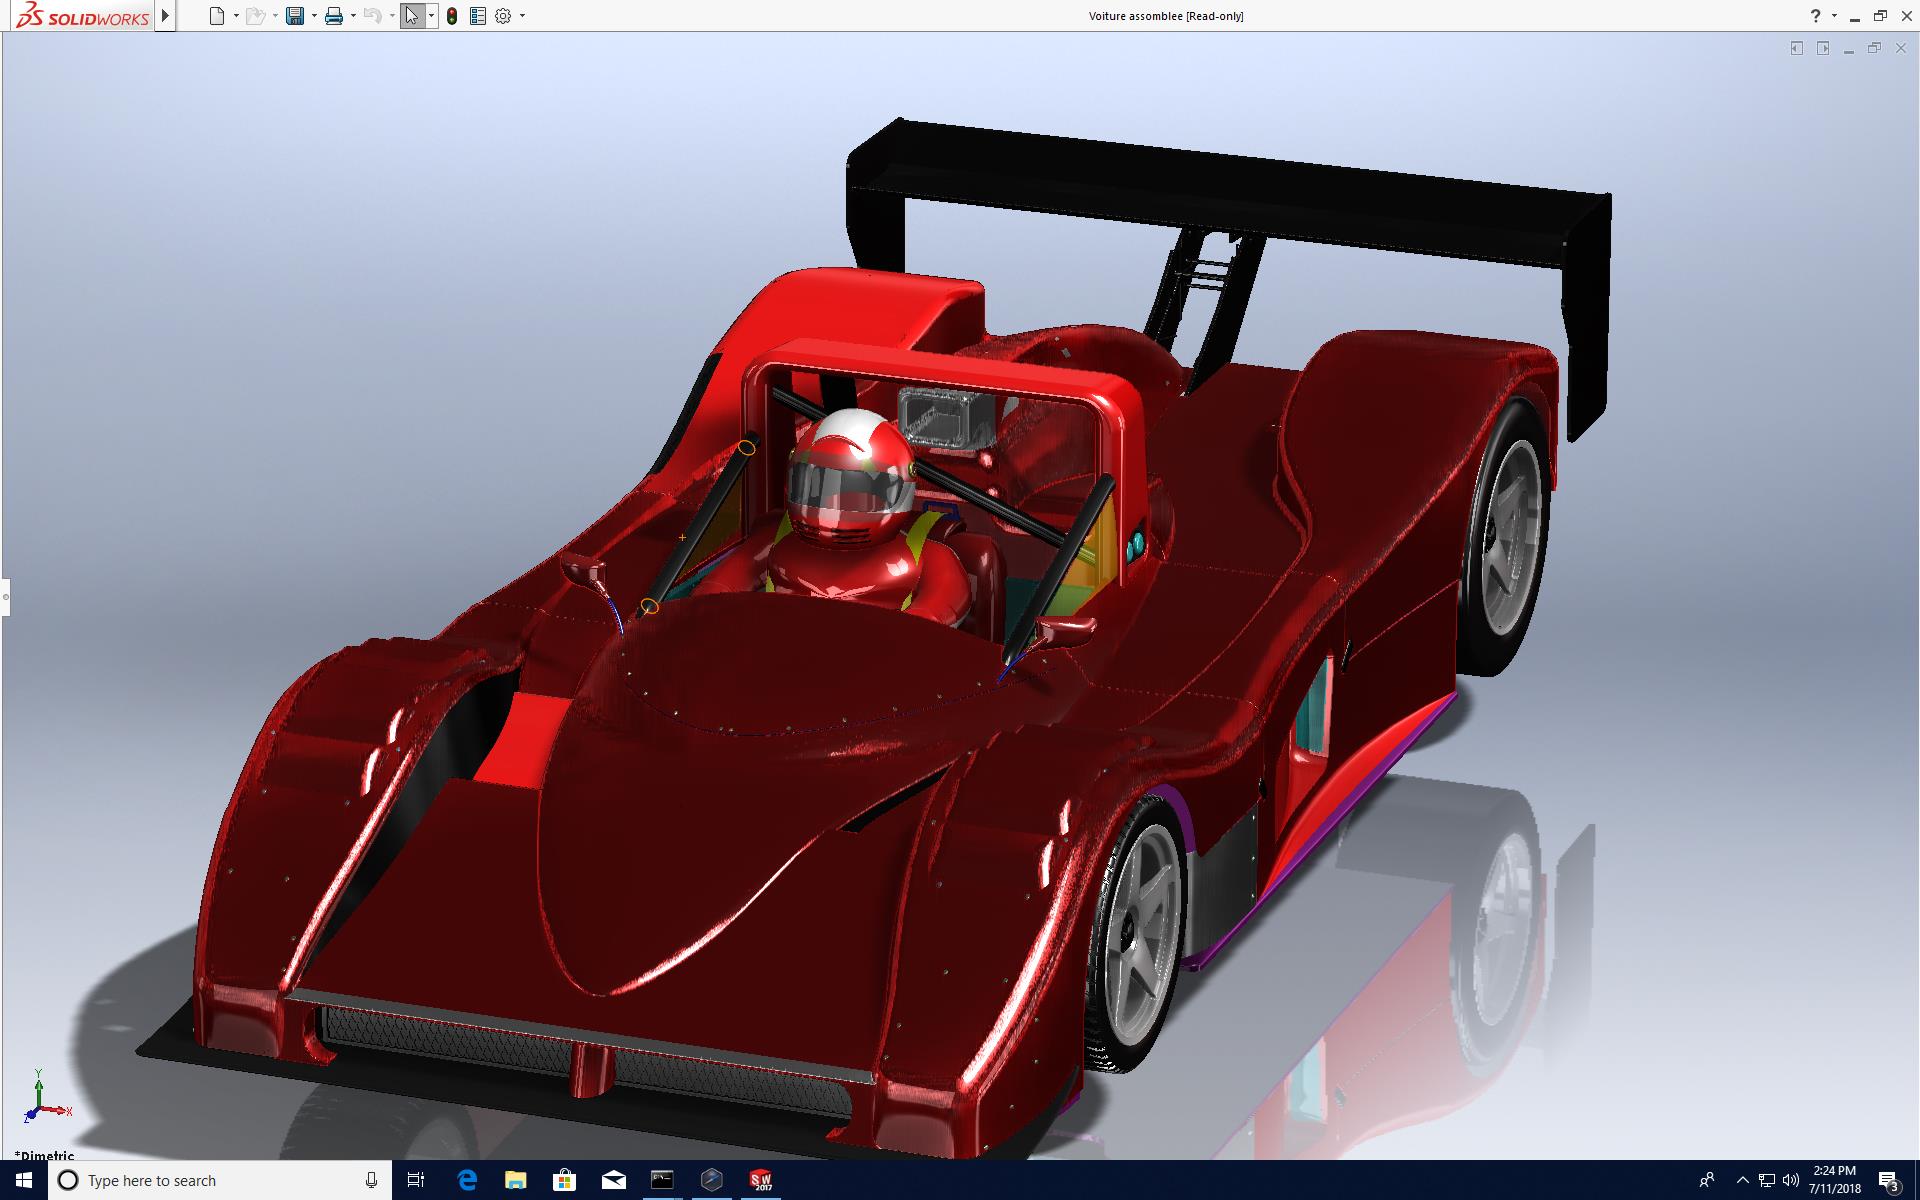Click the left panel expand handle
Image resolution: width=1920 pixels, height=1200 pixels.
[x=5, y=597]
